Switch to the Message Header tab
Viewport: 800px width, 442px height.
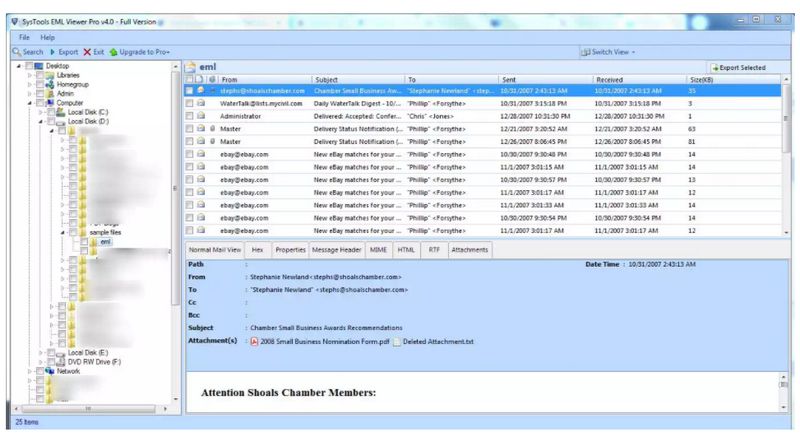[336, 249]
